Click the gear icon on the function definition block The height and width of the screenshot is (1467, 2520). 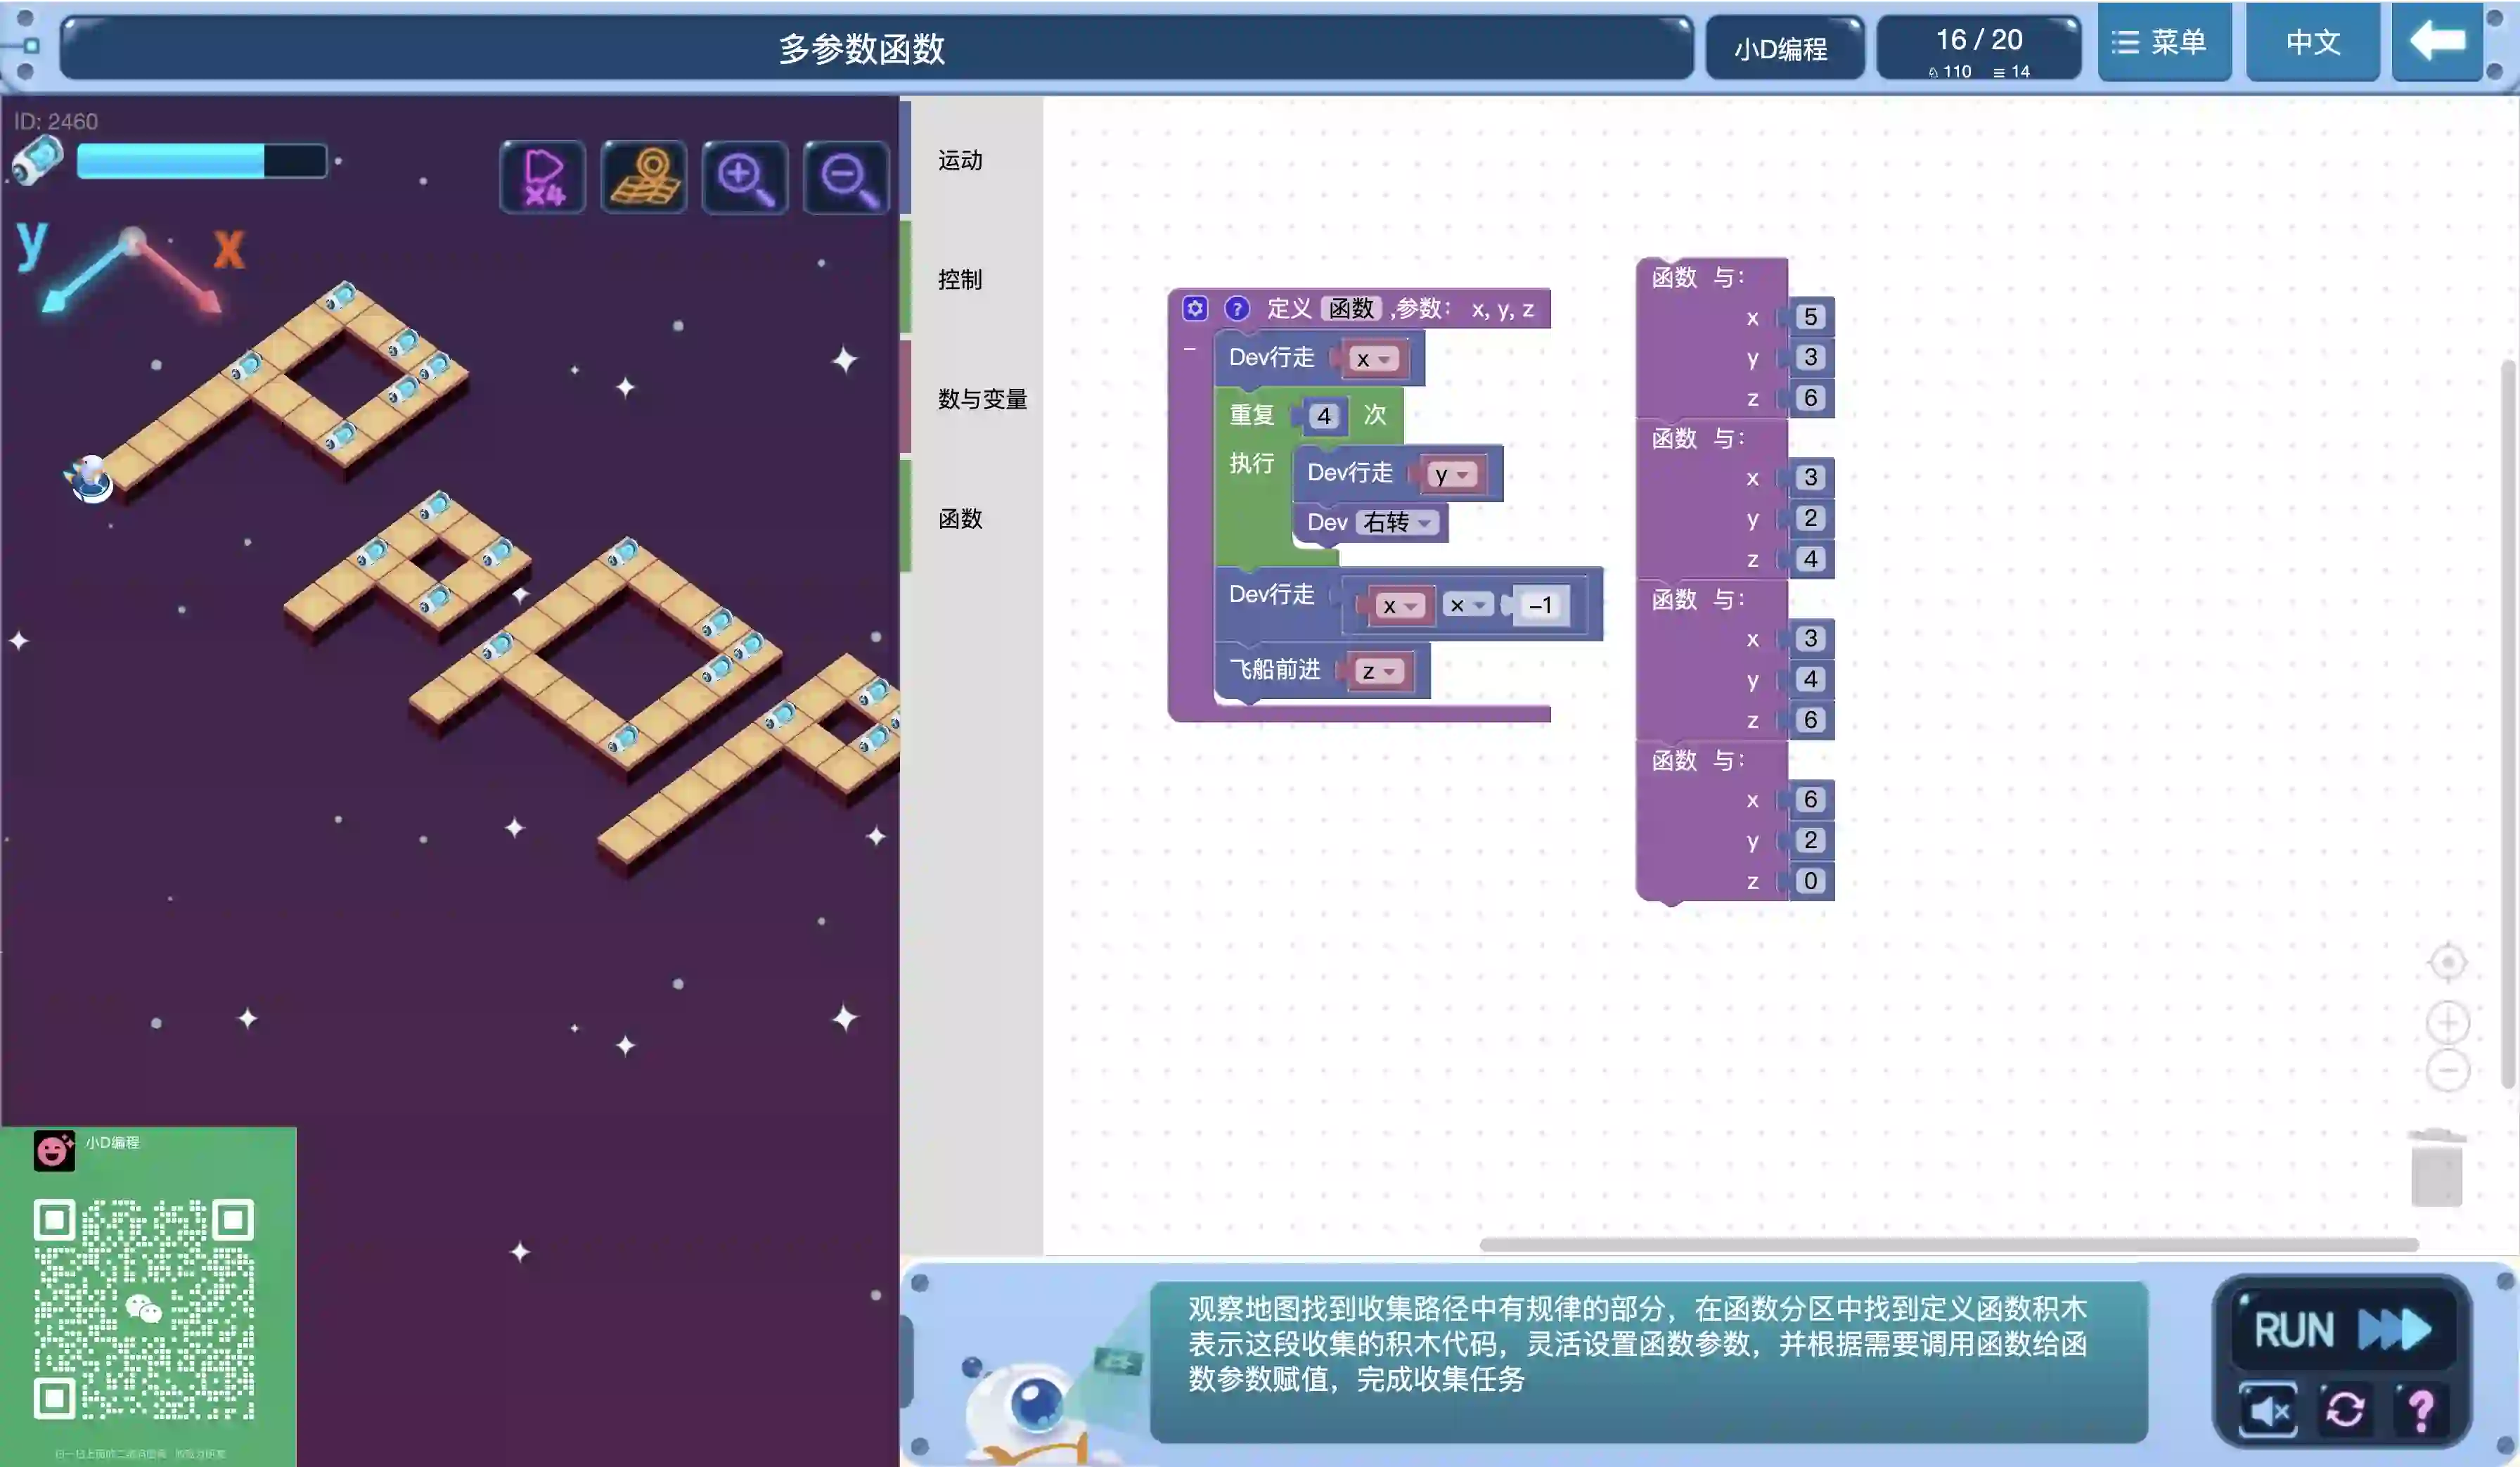pos(1195,308)
